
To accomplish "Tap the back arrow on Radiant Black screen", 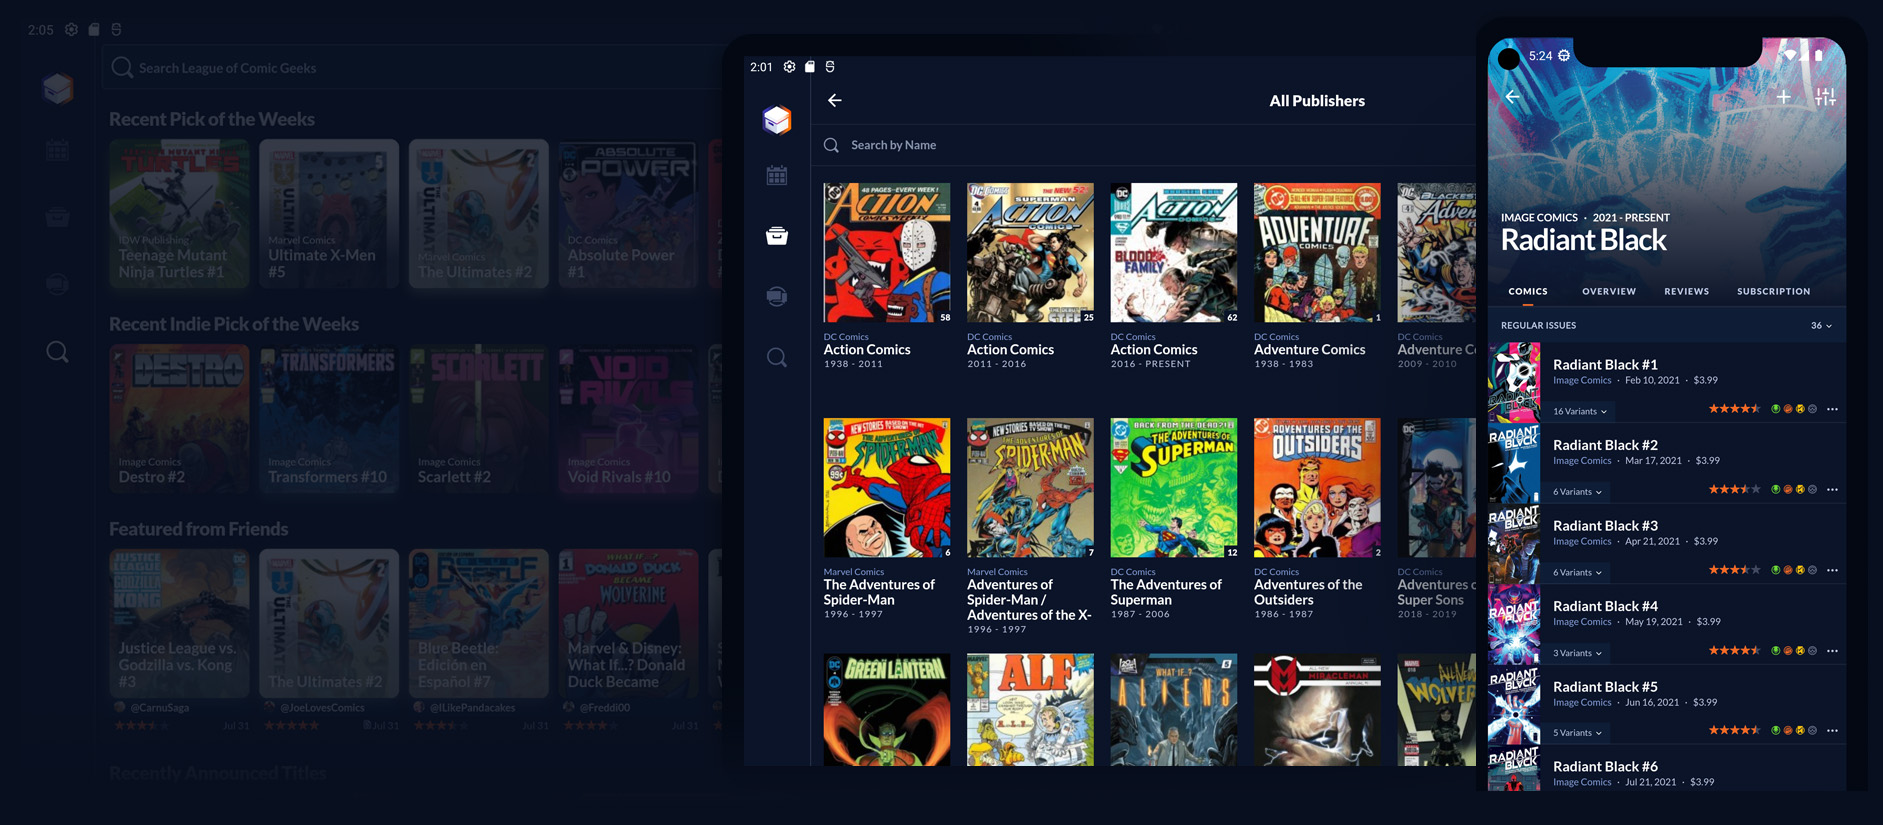I will [1512, 97].
